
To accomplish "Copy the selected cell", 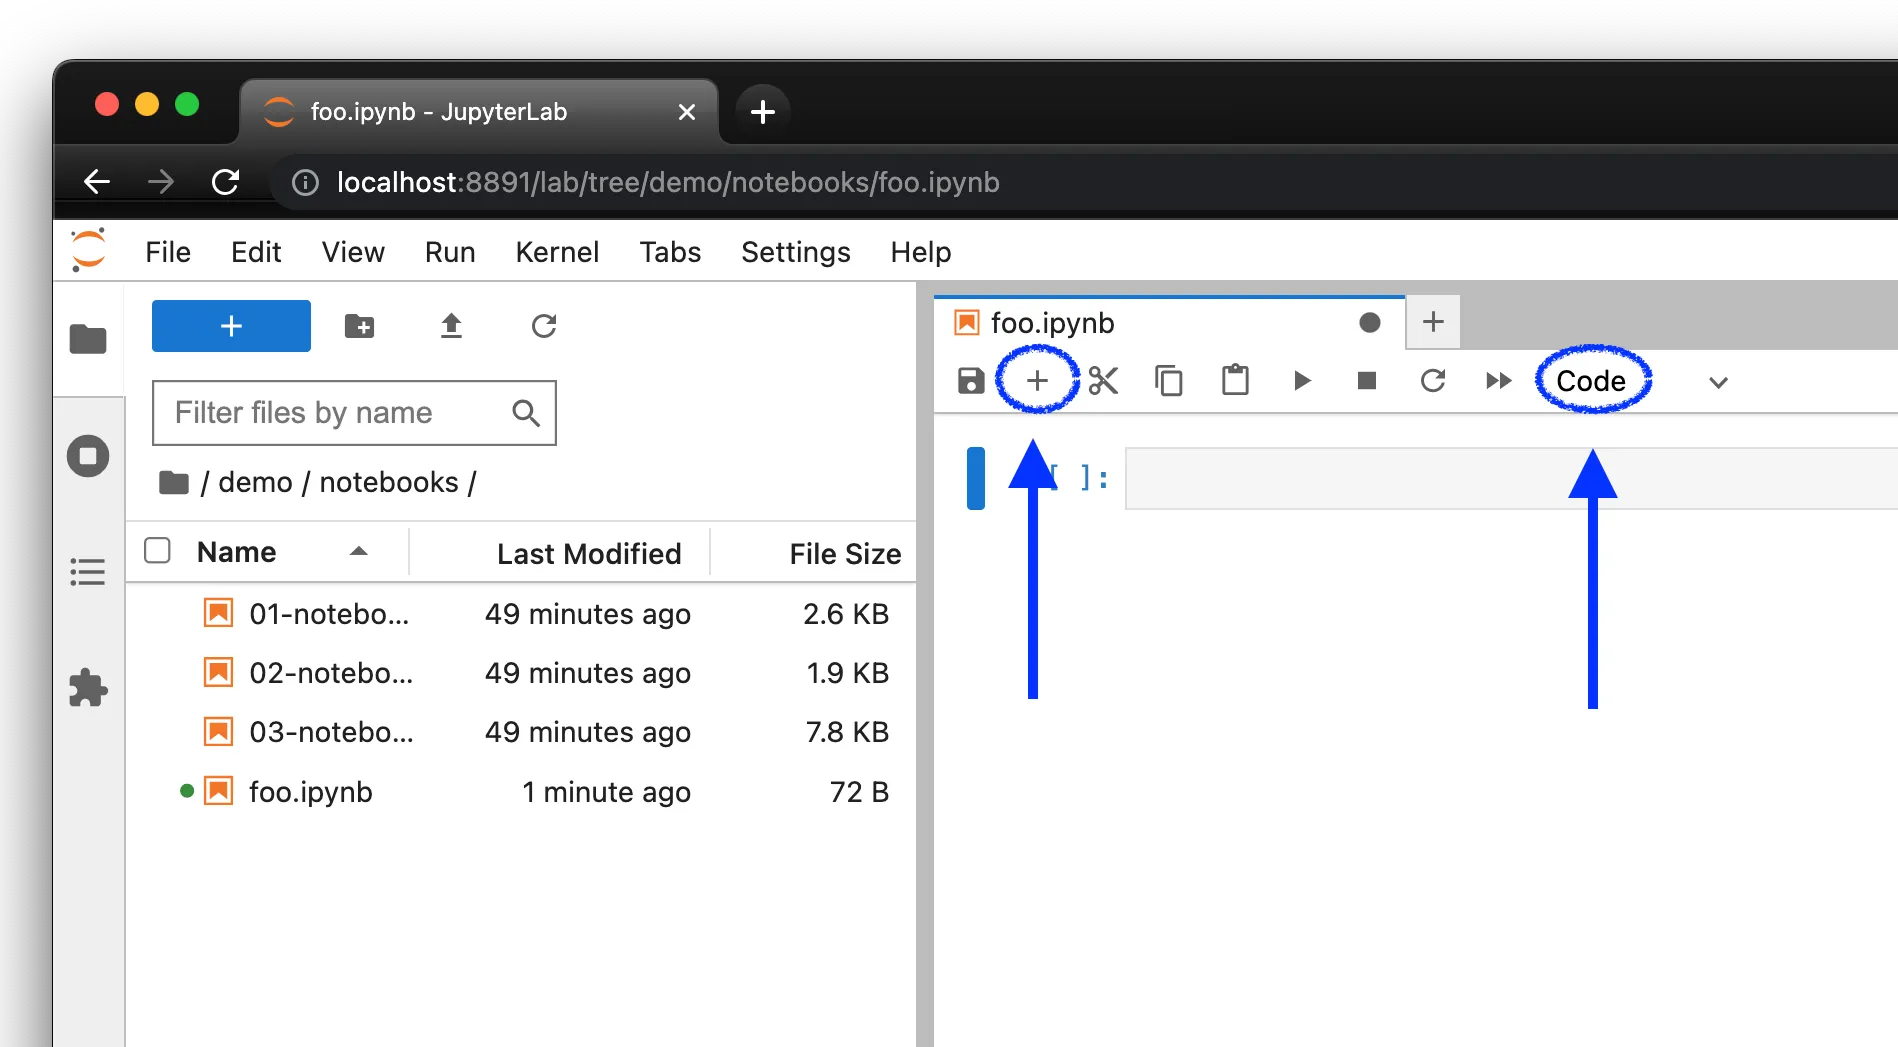I will [x=1169, y=381].
